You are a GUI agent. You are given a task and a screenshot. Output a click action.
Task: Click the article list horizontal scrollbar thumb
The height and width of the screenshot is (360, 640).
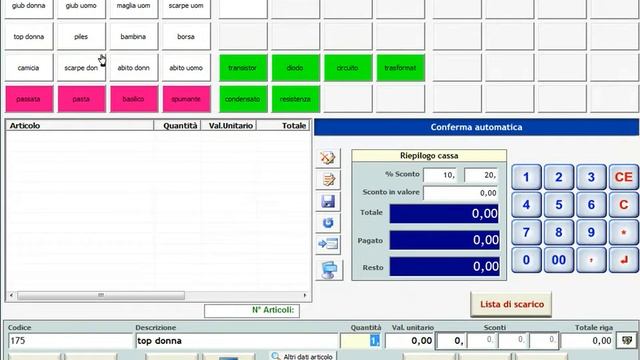pyautogui.click(x=101, y=295)
